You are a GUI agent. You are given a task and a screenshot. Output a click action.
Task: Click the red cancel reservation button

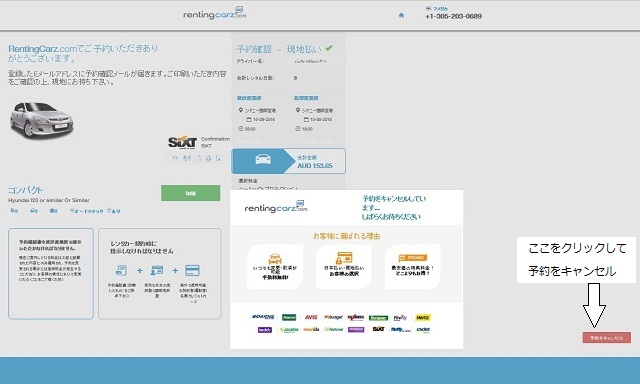click(x=607, y=337)
